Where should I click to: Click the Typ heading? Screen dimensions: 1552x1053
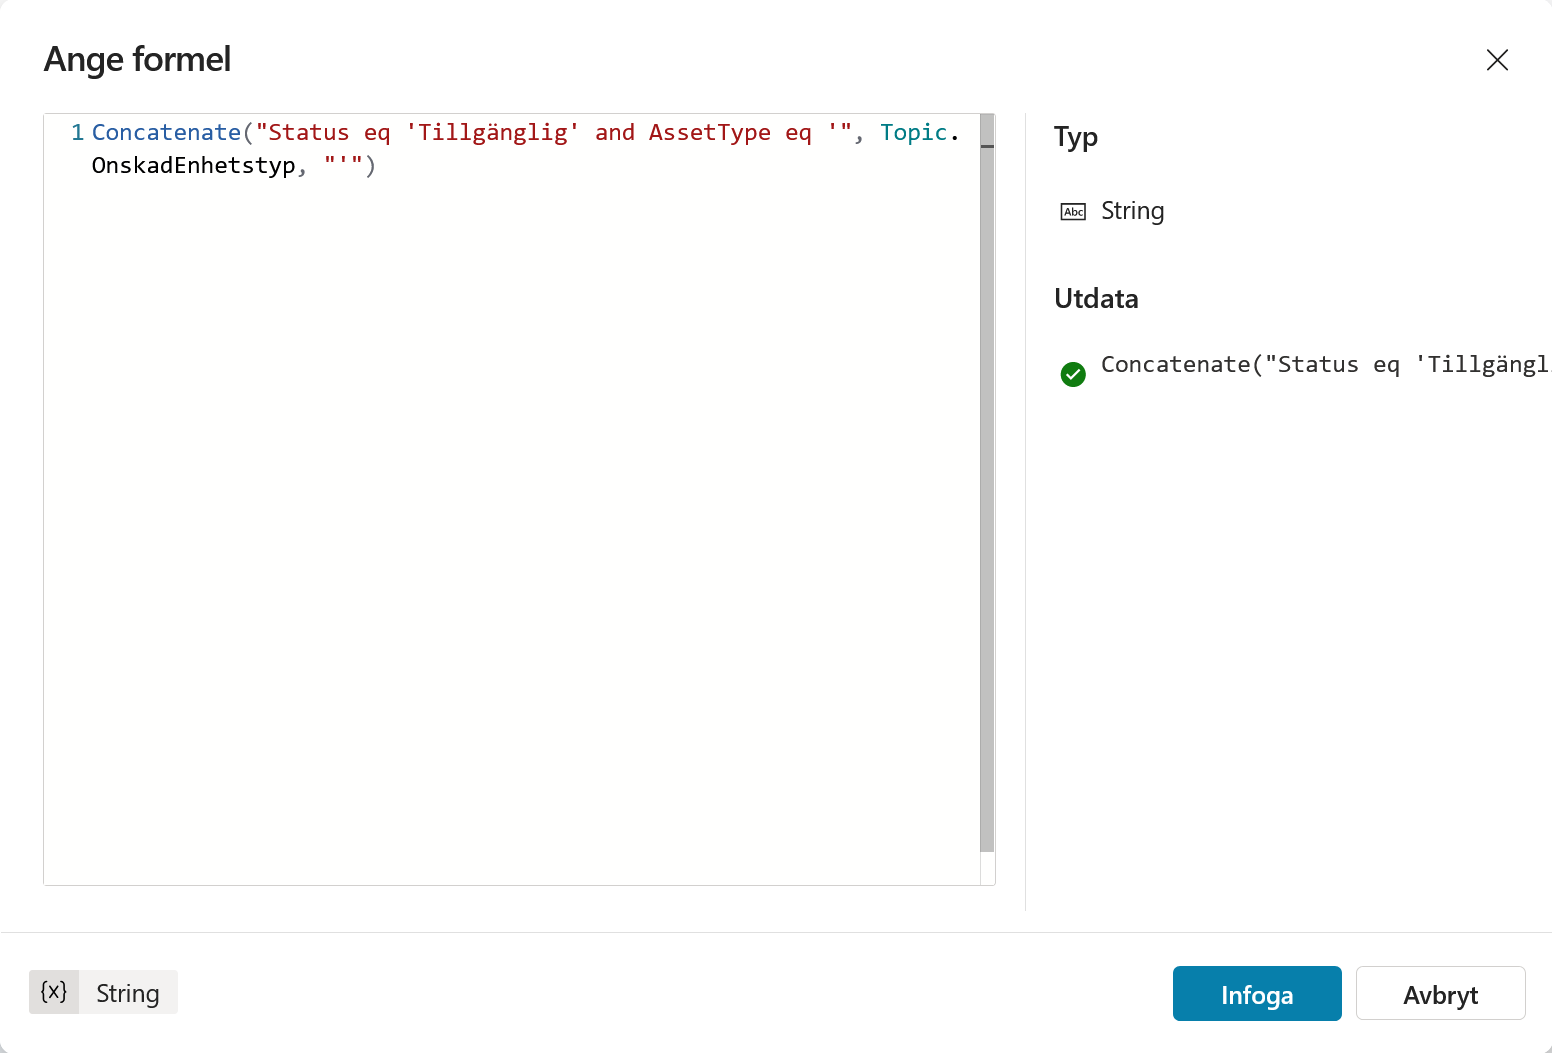(1076, 137)
